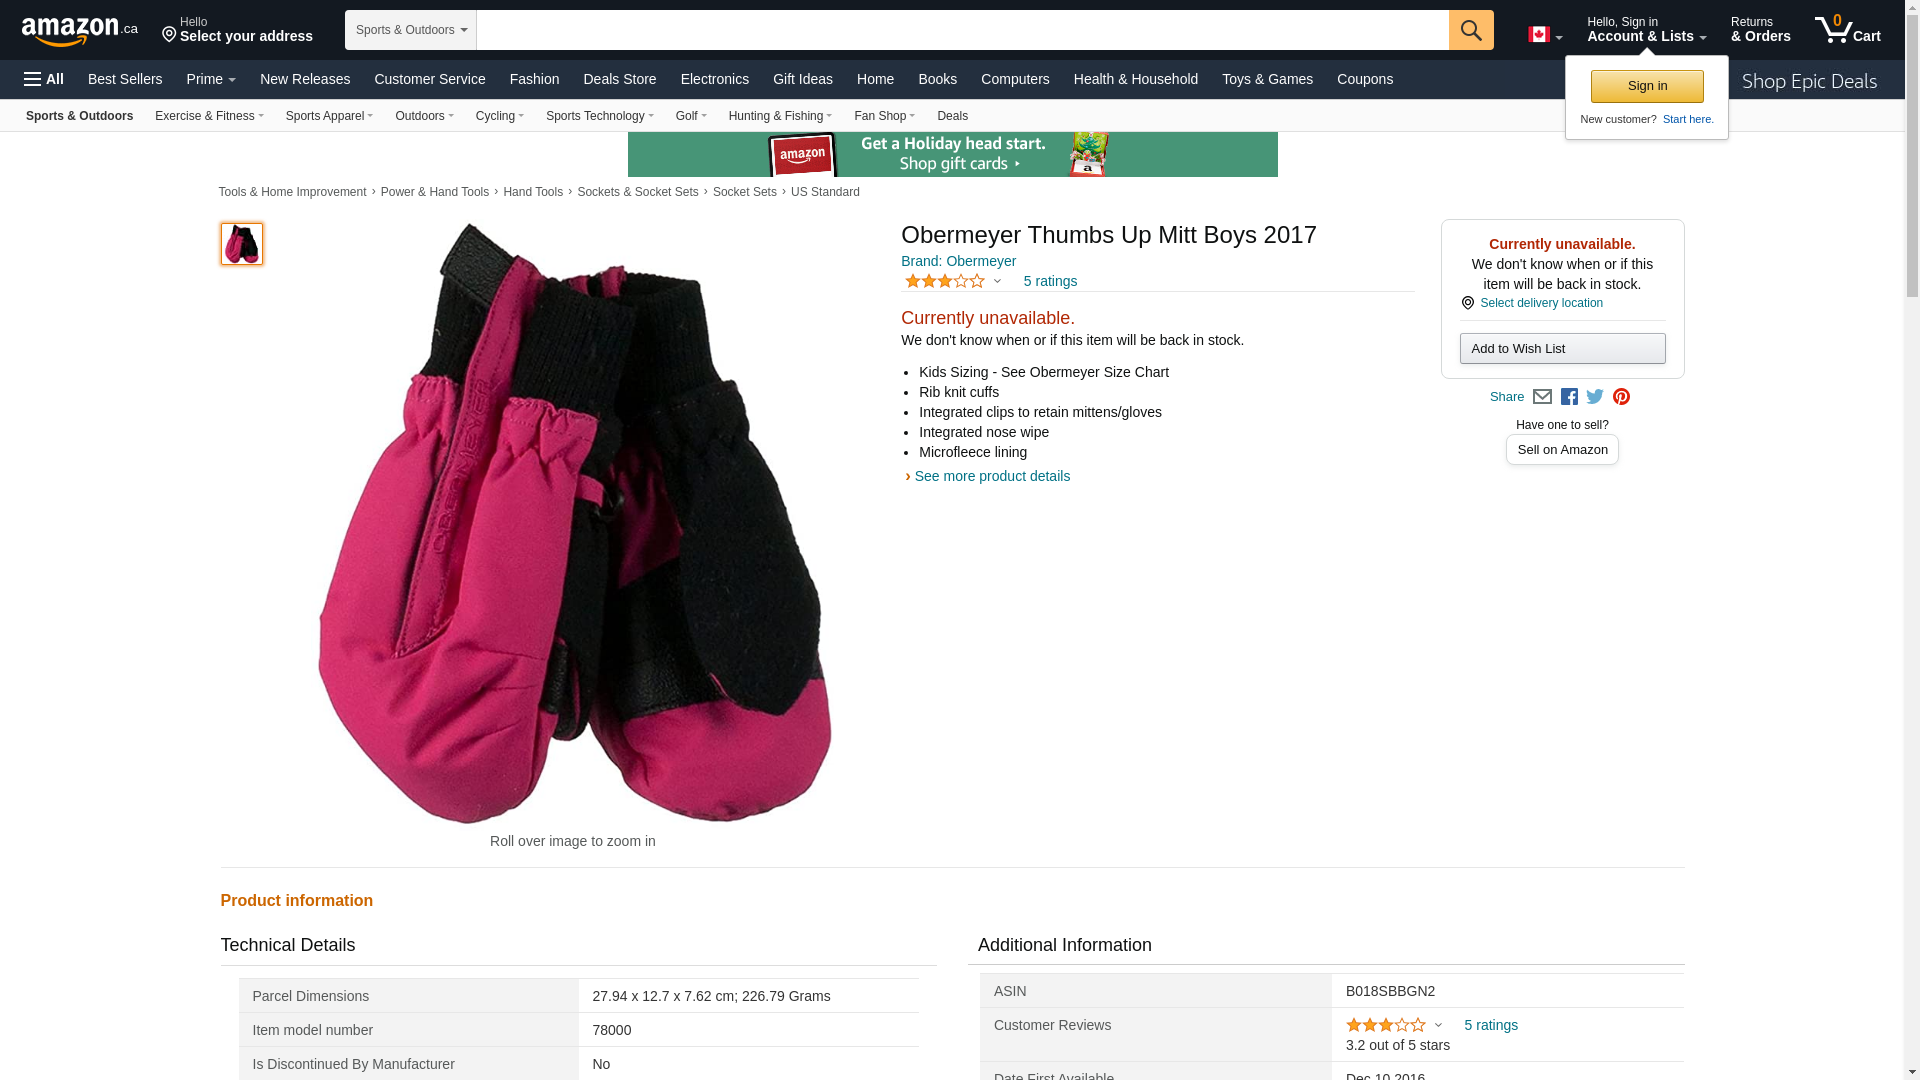Focus the Amazon search input field
Viewport: 1920px width, 1080px height.
962,30
